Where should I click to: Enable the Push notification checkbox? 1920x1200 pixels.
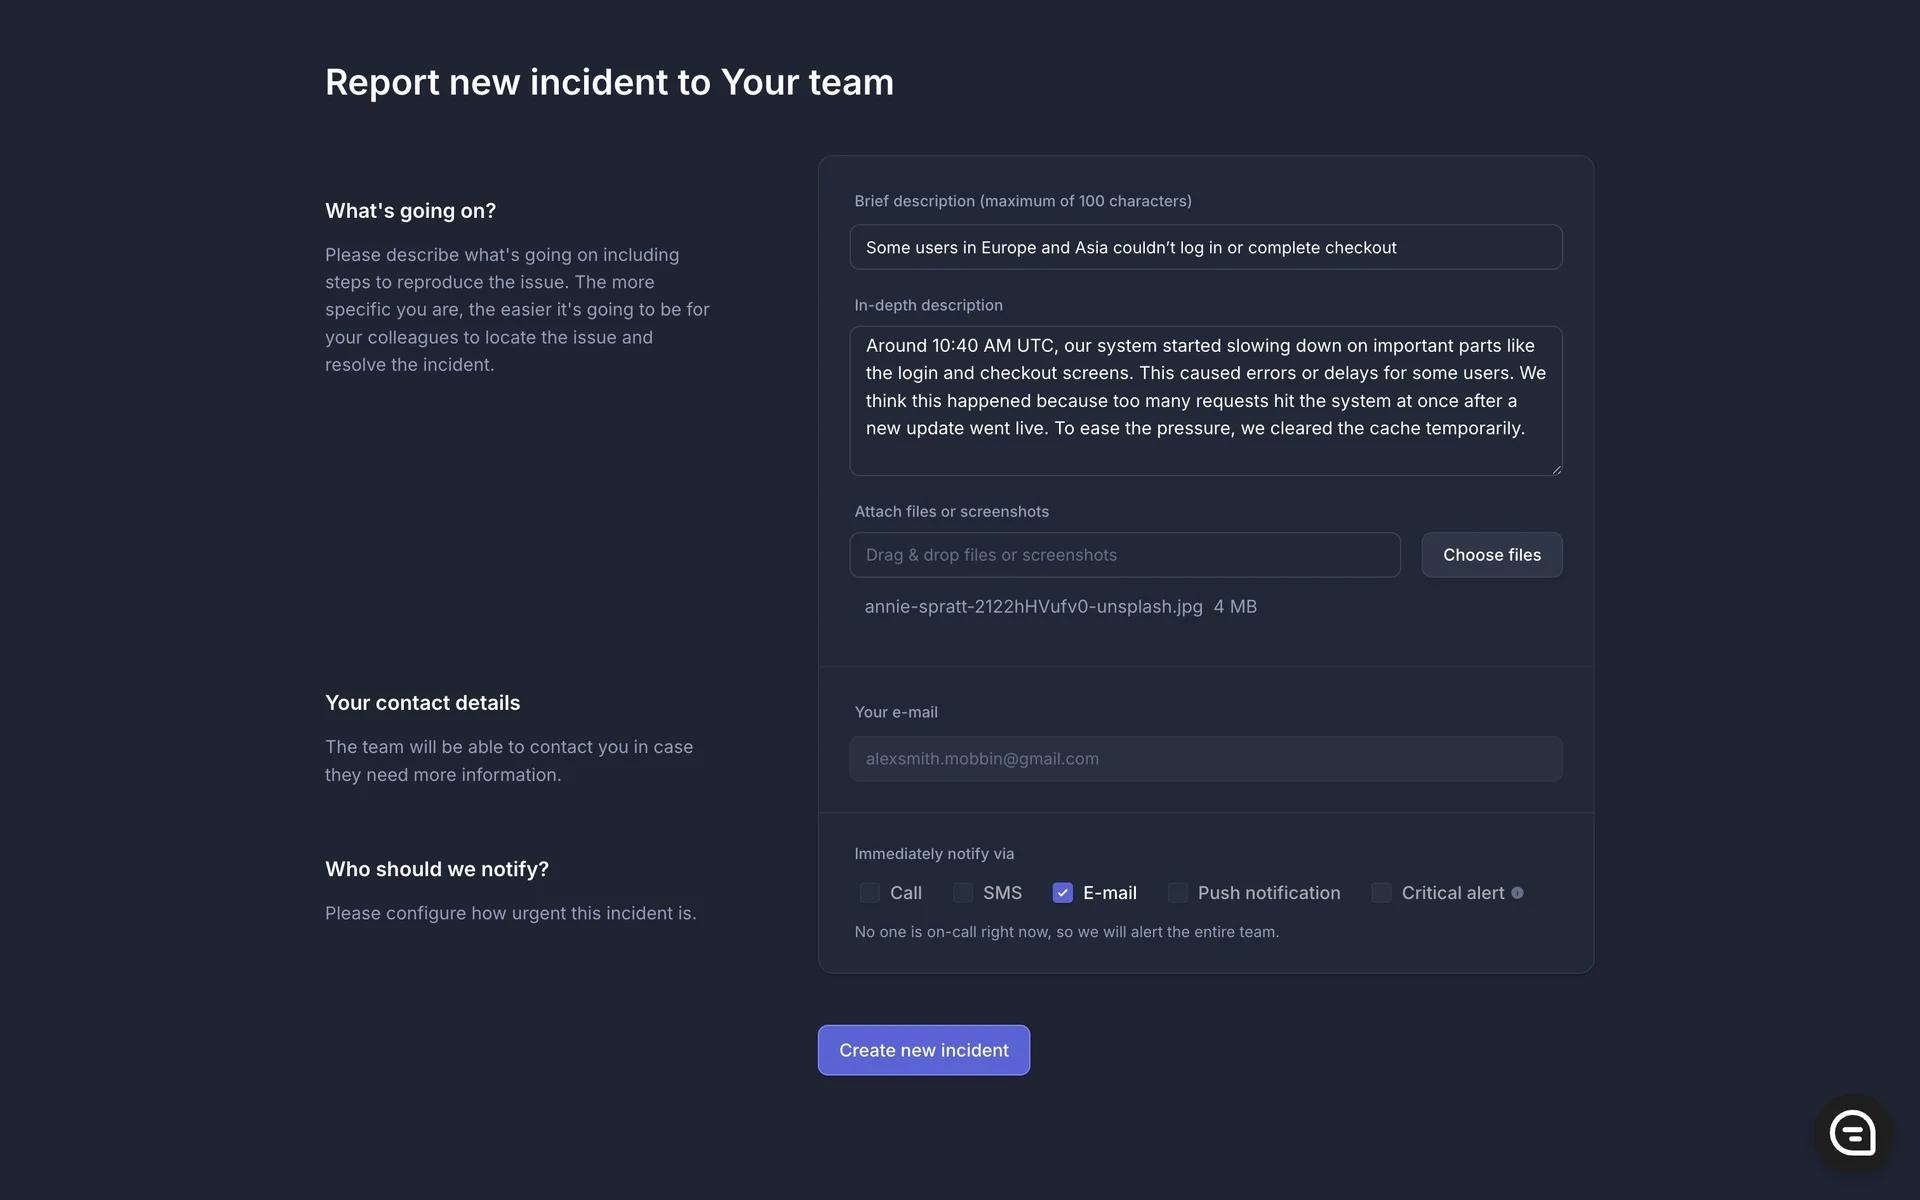point(1177,893)
